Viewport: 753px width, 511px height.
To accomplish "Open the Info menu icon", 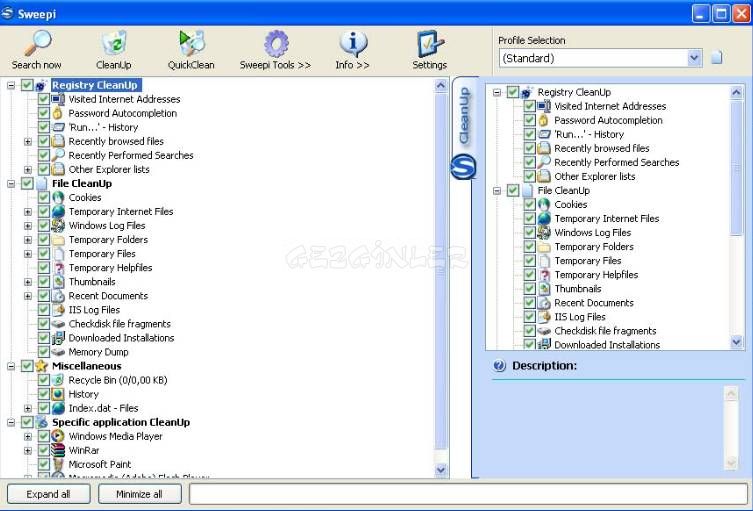I will pos(353,44).
